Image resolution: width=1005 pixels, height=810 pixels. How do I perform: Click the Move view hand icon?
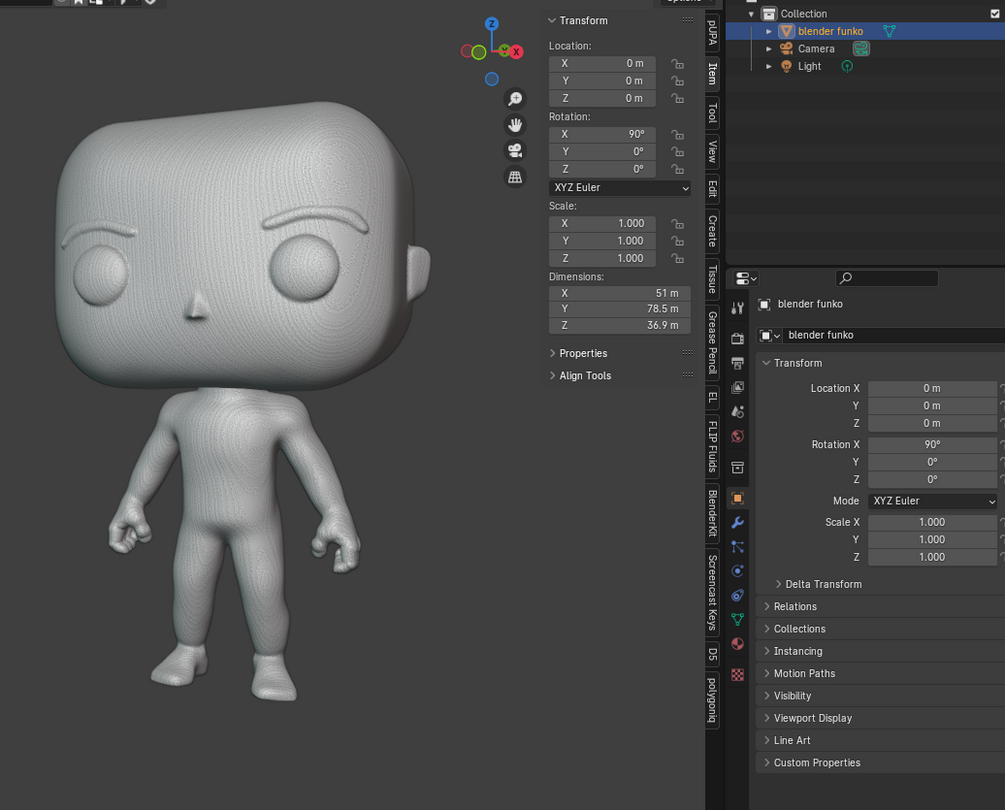[x=515, y=124]
